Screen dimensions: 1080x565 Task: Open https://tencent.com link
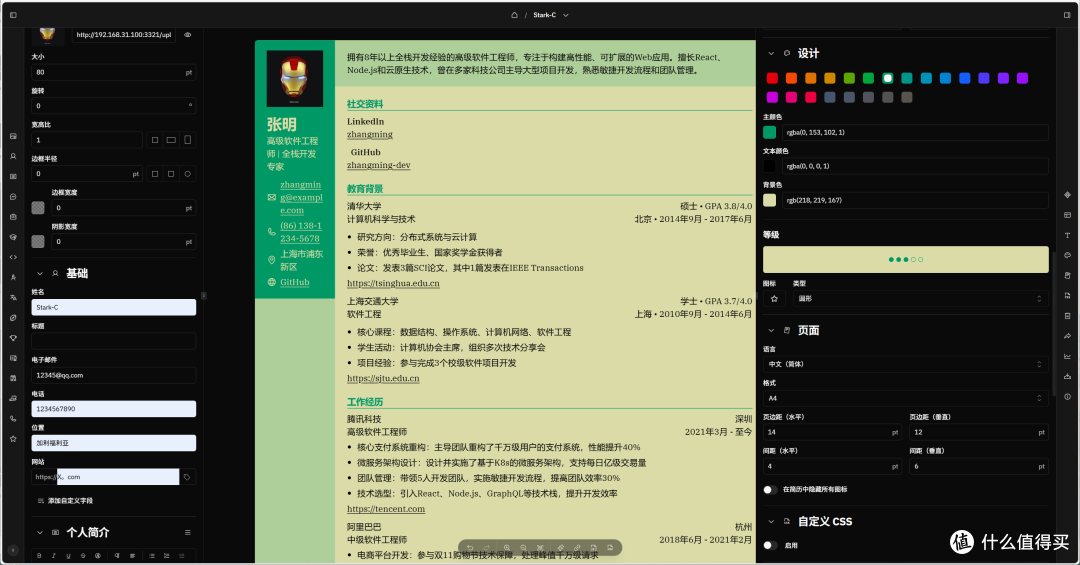pyautogui.click(x=386, y=509)
